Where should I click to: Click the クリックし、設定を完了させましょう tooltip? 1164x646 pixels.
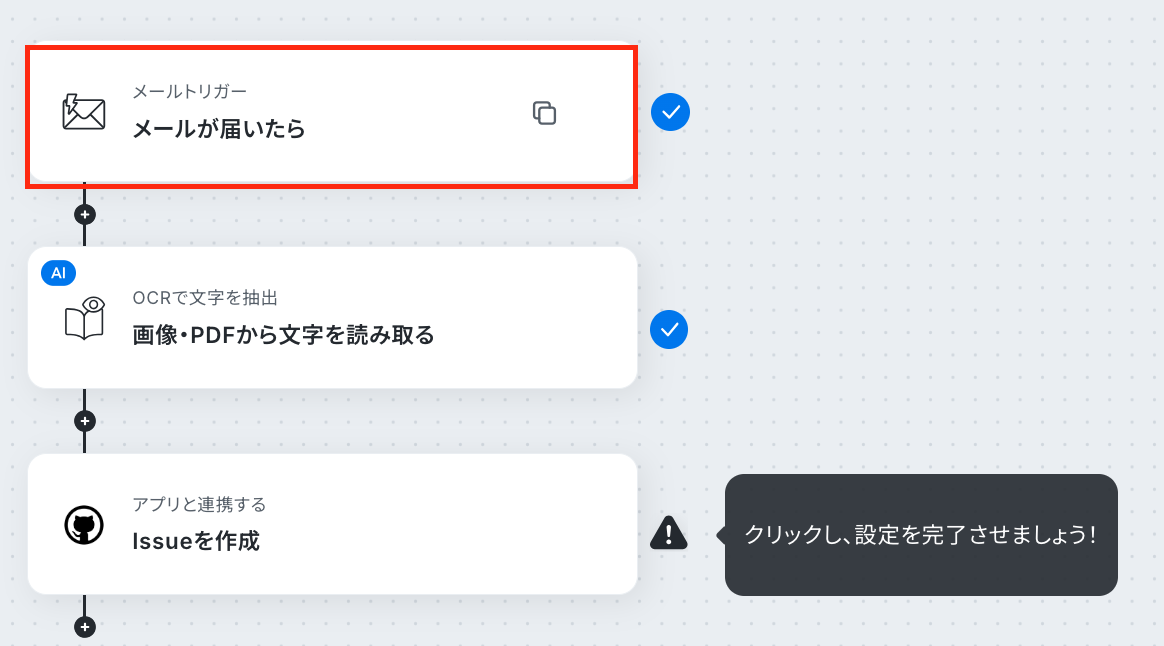pyautogui.click(x=921, y=535)
